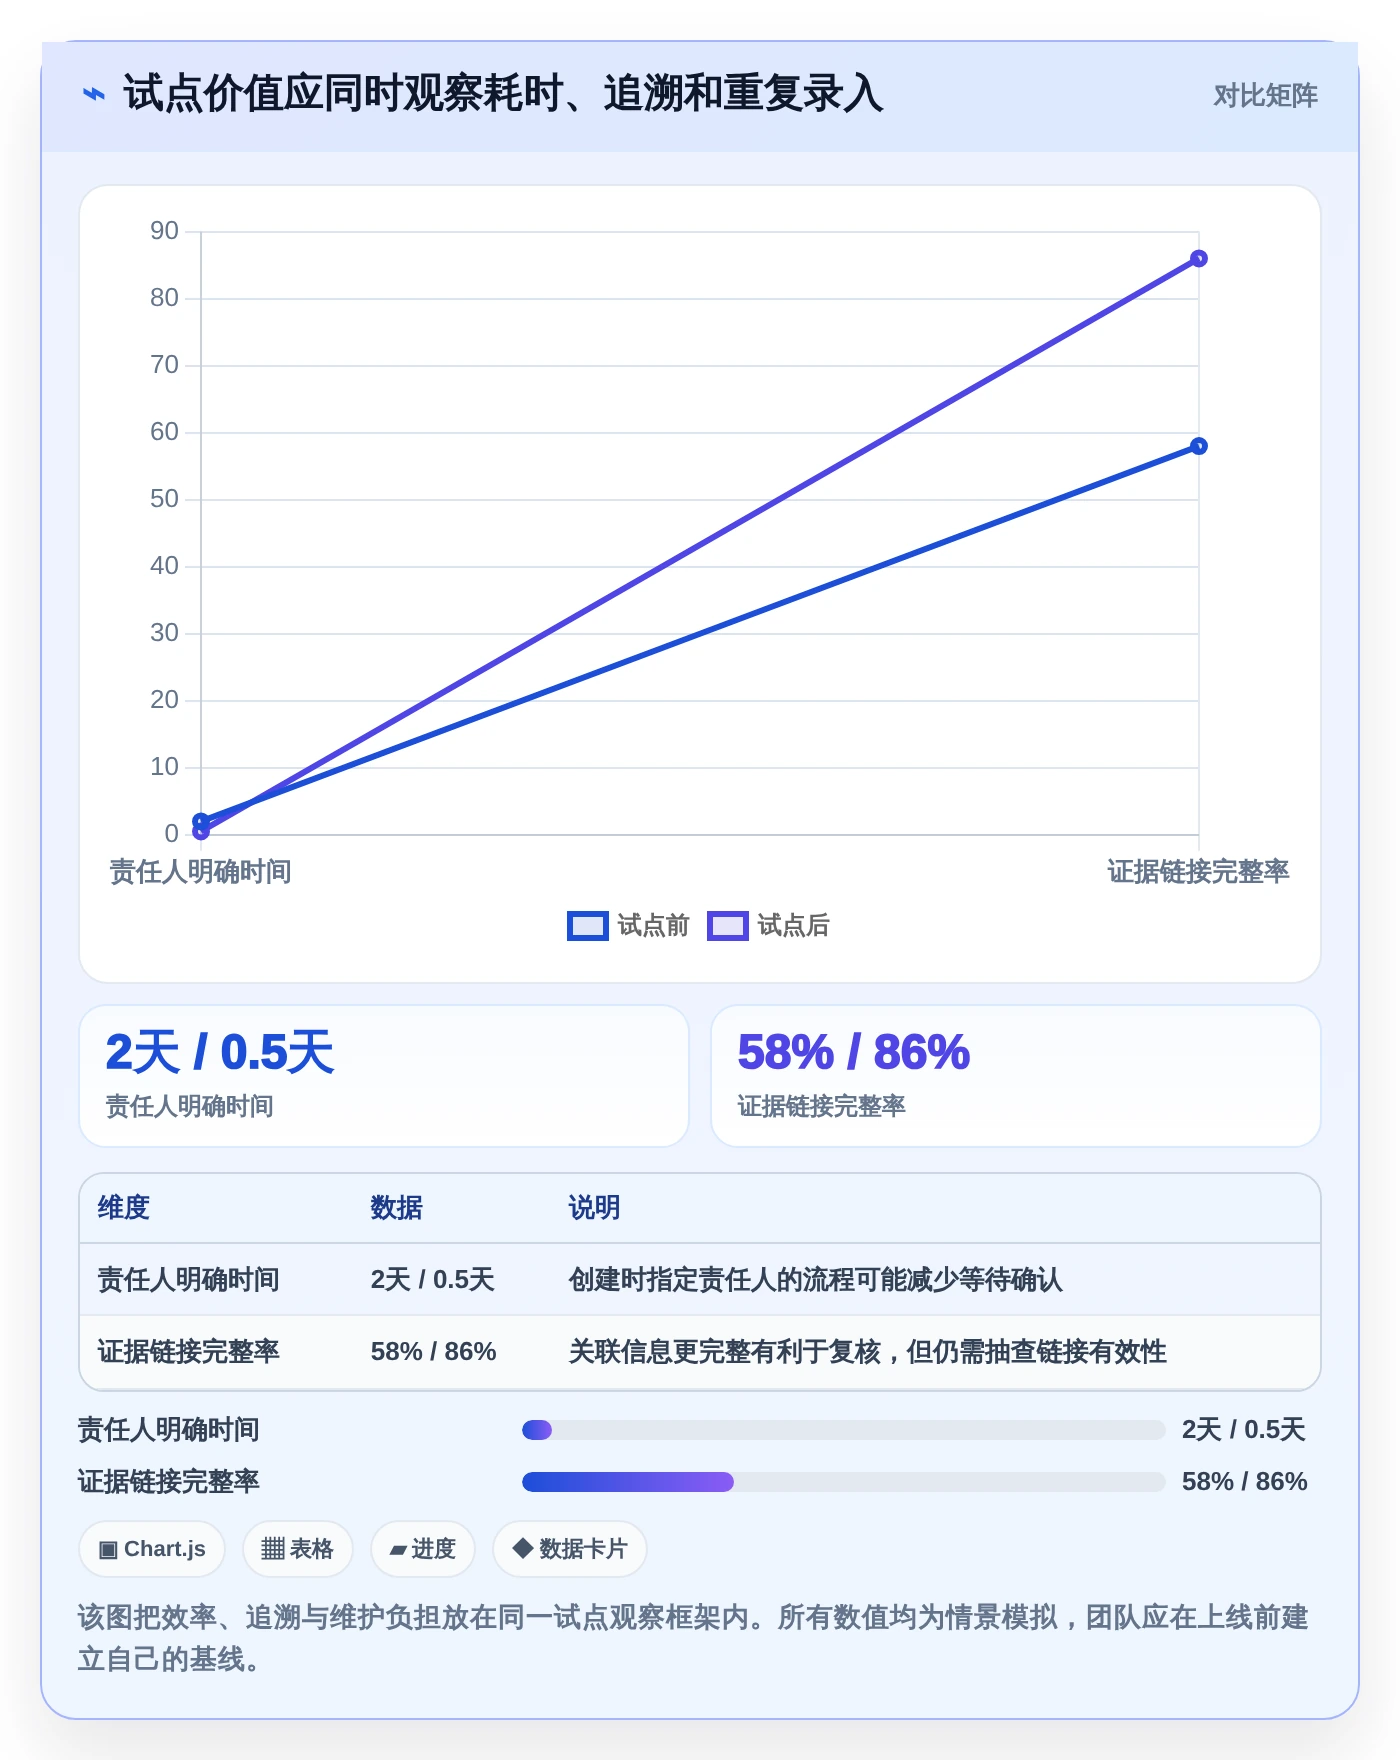Screen dimensions: 1400x1760
Task: Select the Chart.js tag chip
Action: click(152, 1549)
